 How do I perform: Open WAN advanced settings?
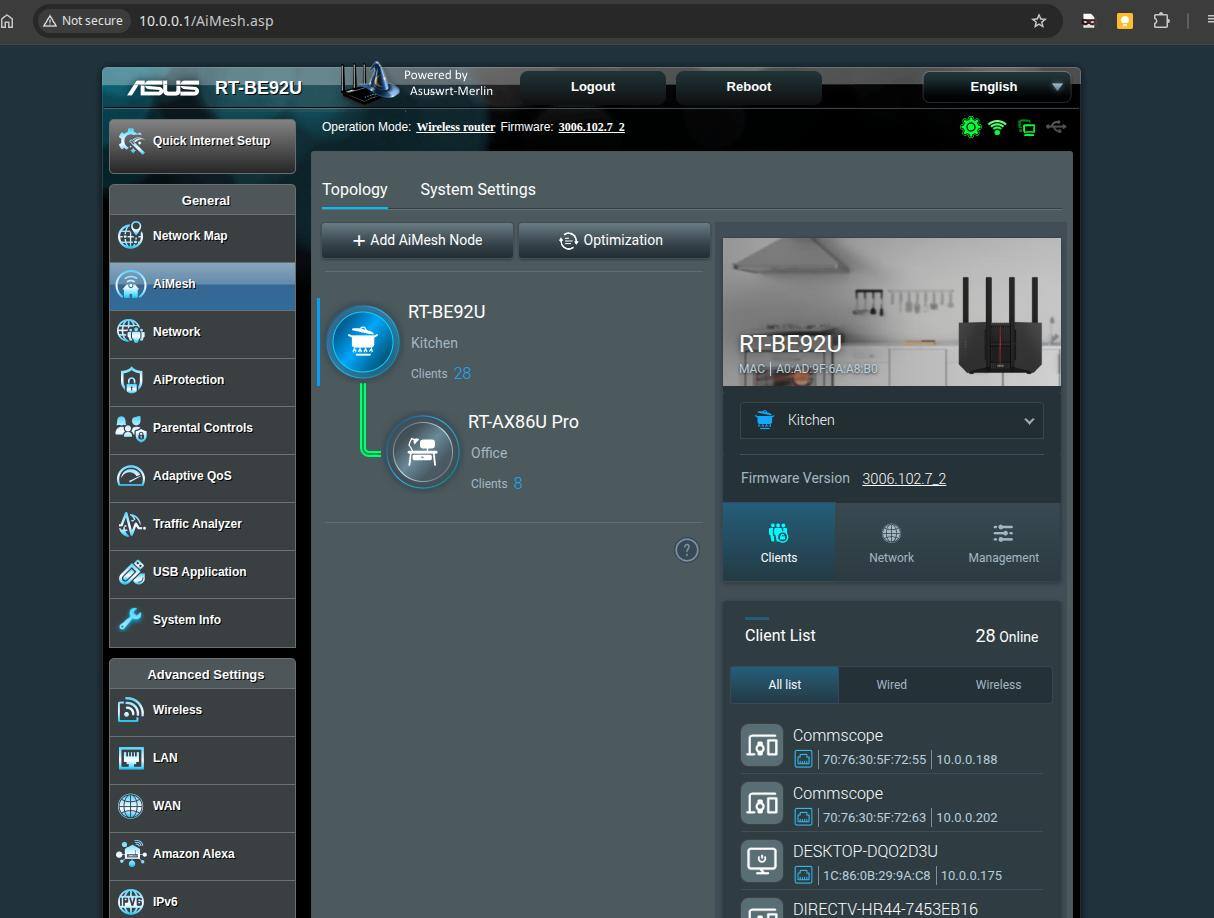(x=202, y=806)
